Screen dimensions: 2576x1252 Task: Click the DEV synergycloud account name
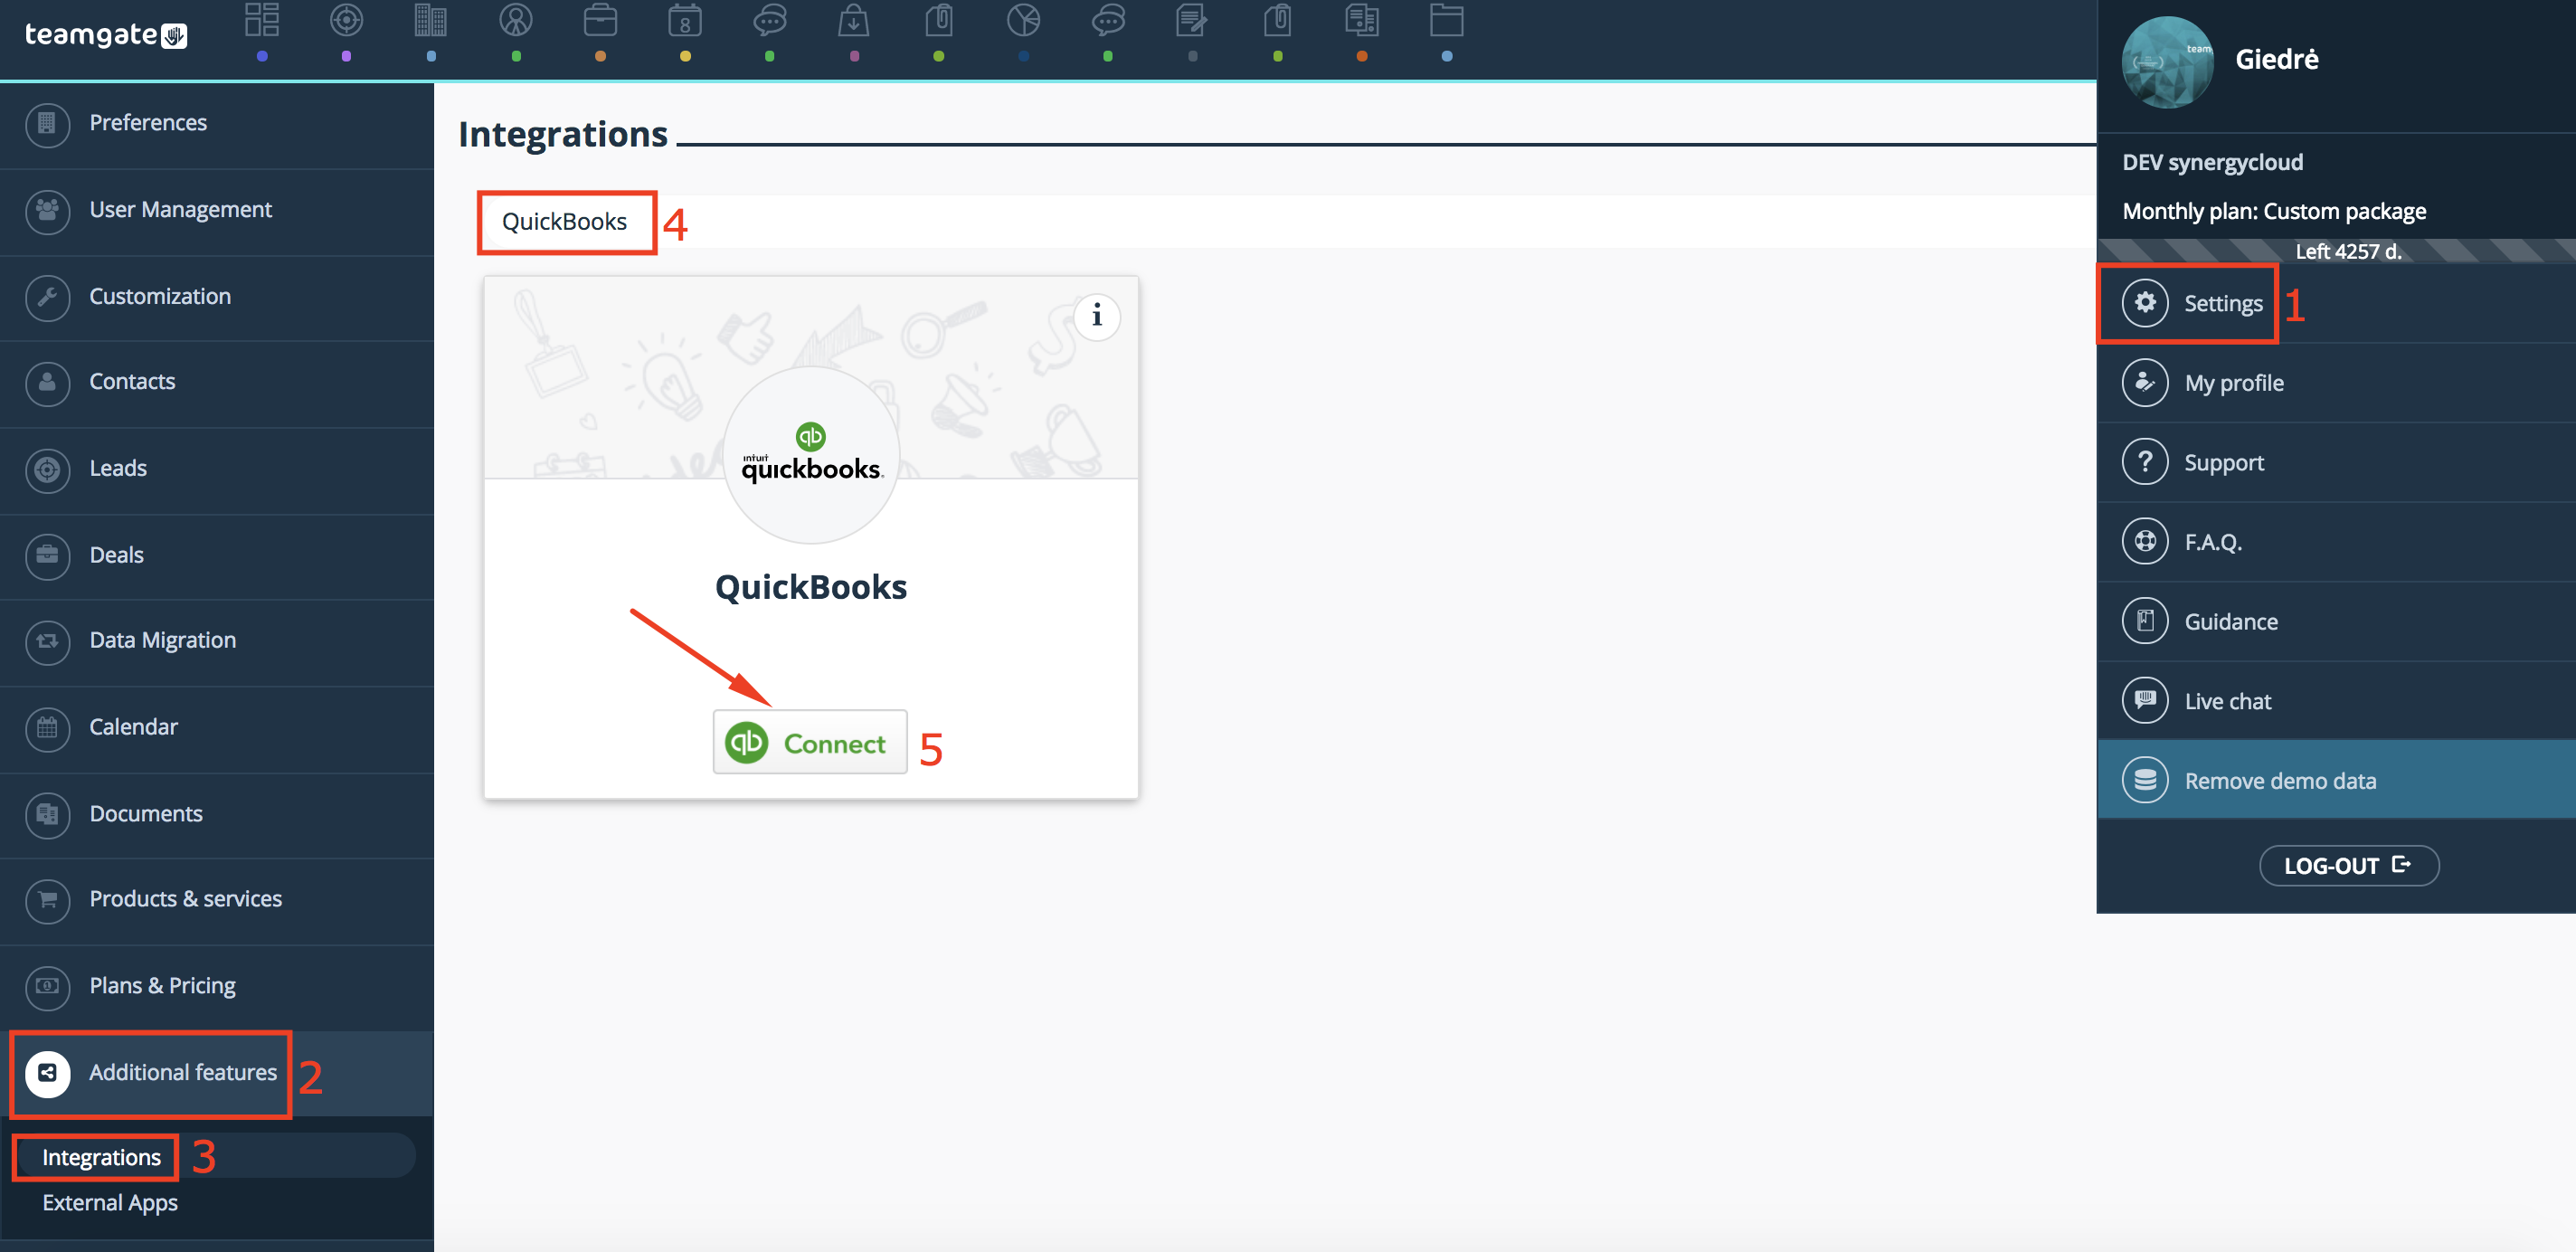(x=2213, y=163)
